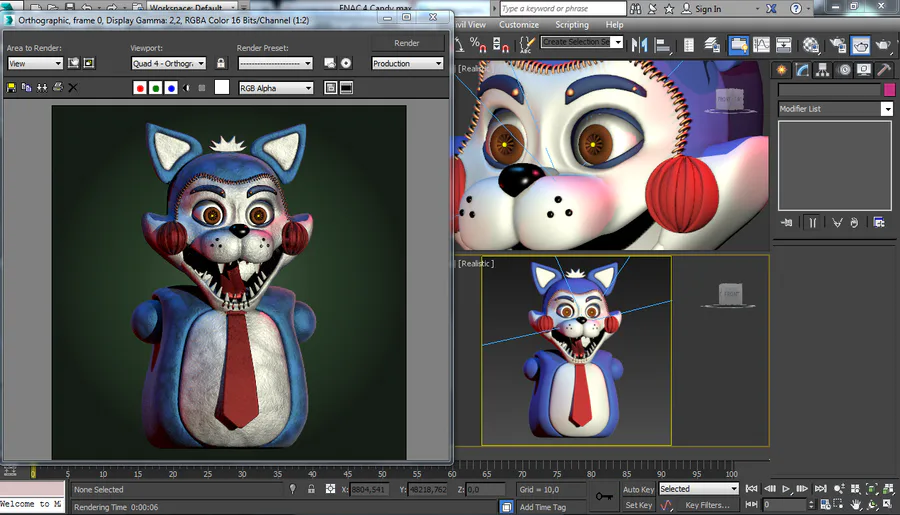This screenshot has height=515, width=900.
Task: Click the Edit Region icon
Action: pyautogui.click(x=73, y=63)
